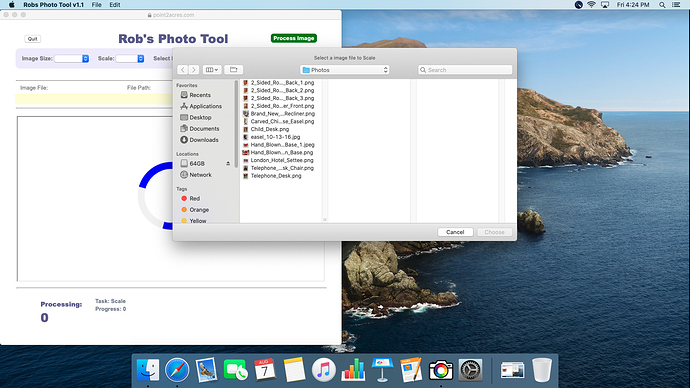Image resolution: width=690 pixels, height=388 pixels.
Task: Select Desktop in the sidebar
Action: [x=196, y=117]
